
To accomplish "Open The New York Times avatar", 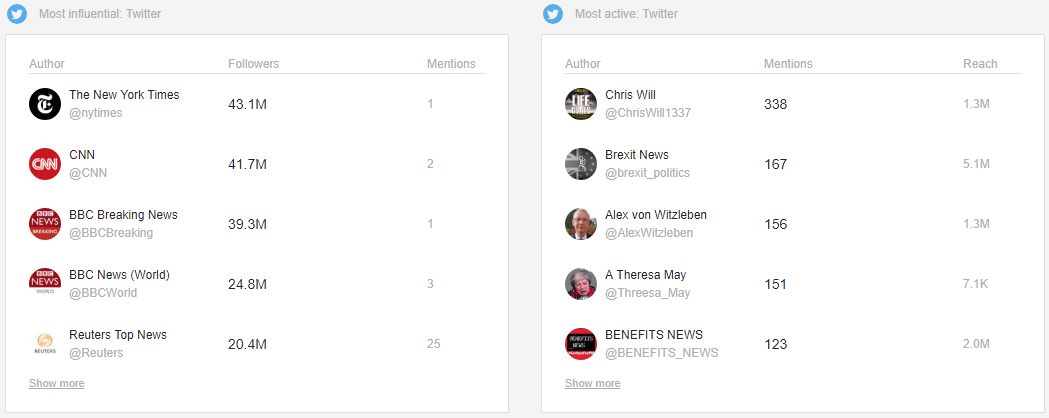I will point(45,104).
